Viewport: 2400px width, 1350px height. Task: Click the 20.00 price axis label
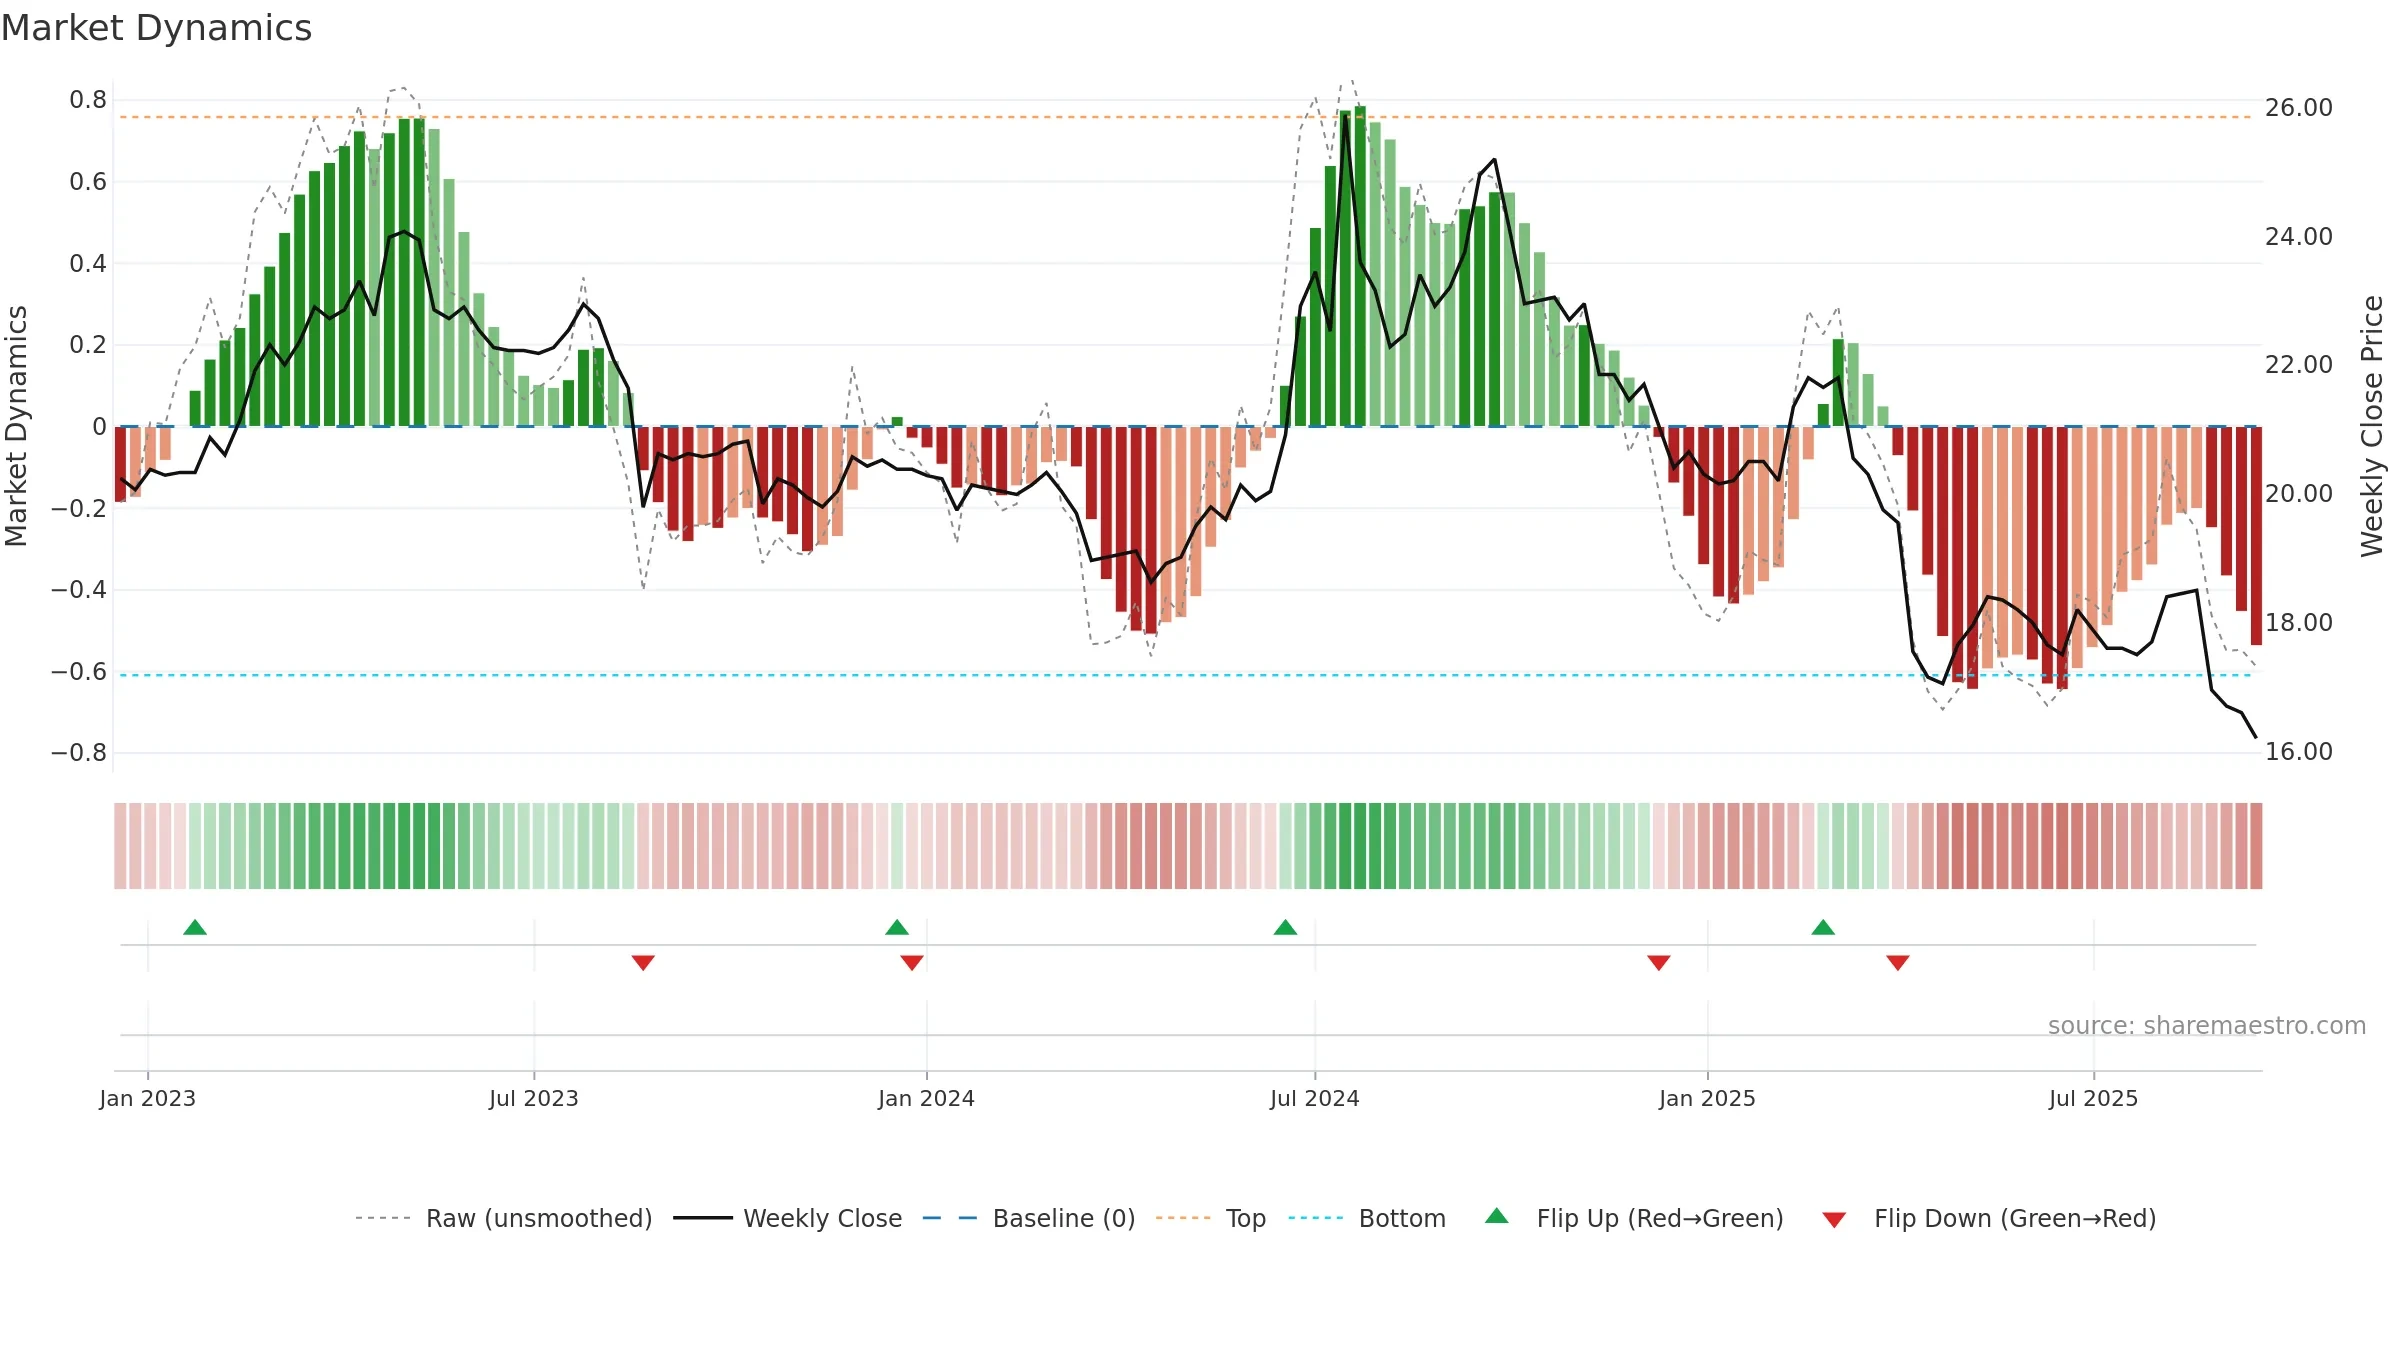point(2299,494)
